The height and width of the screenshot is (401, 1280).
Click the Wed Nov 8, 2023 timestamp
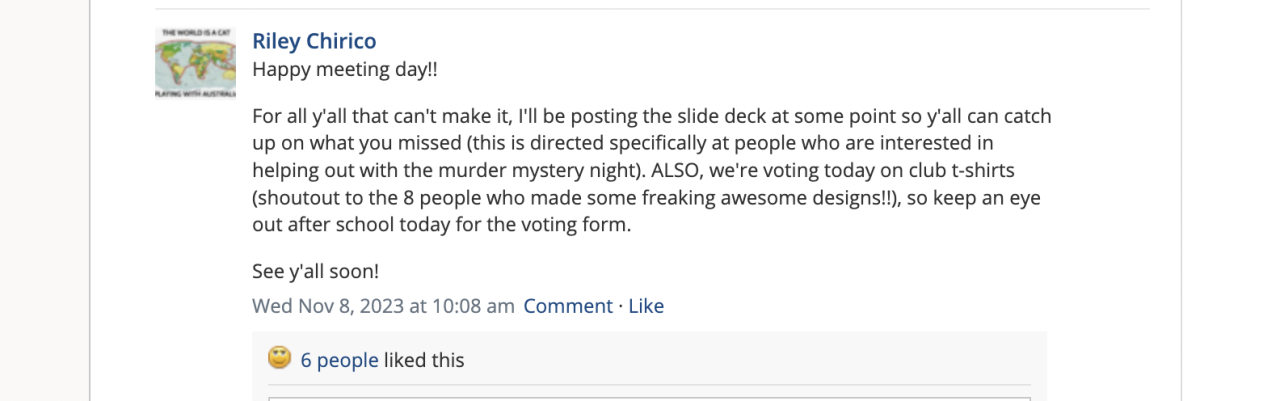coord(383,306)
